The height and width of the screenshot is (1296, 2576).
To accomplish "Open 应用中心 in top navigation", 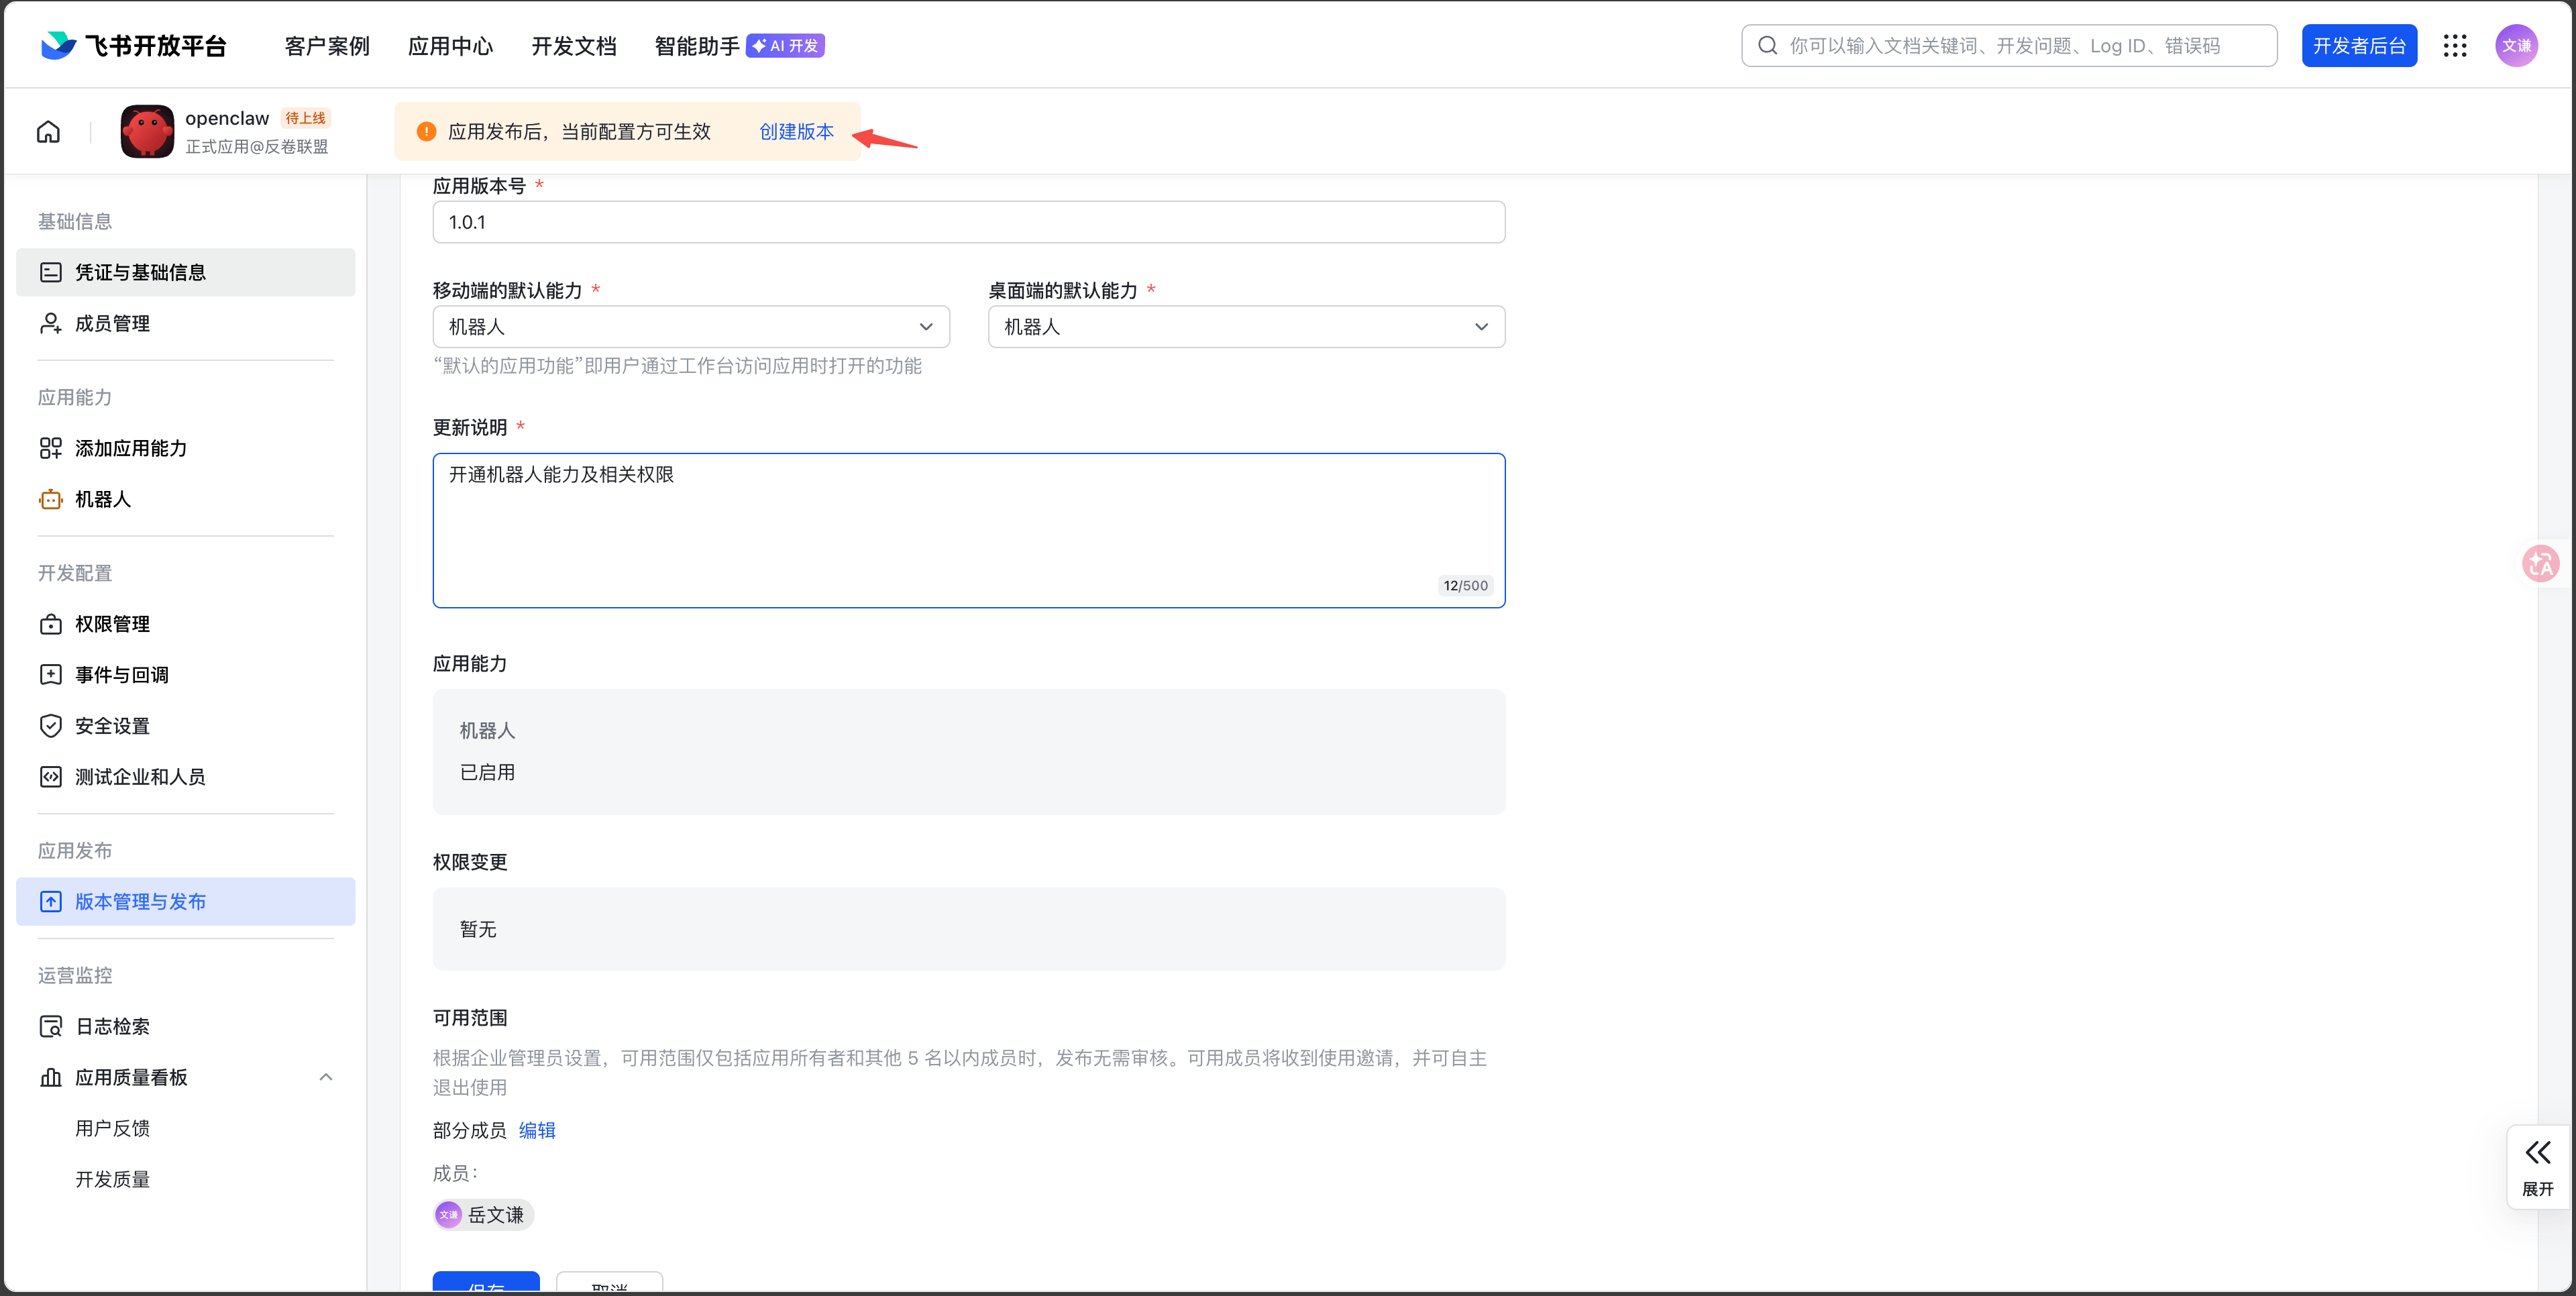I will [x=450, y=46].
